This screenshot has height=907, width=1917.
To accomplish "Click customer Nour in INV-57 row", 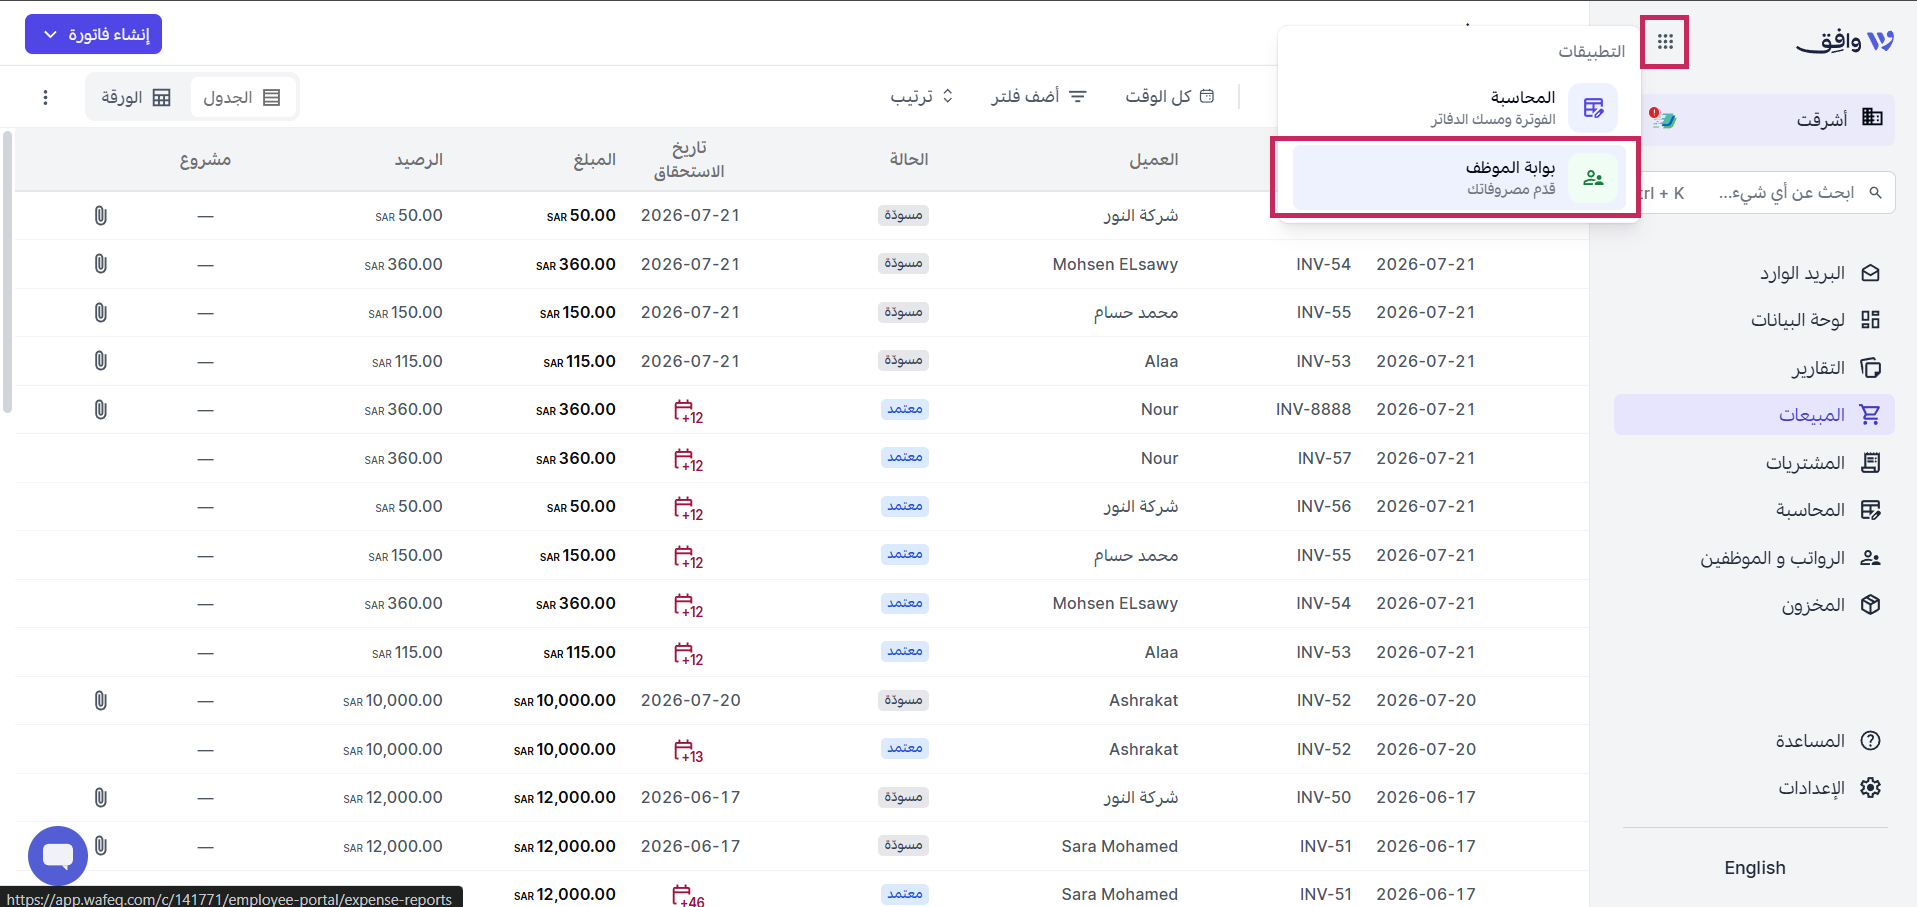I will click(1159, 458).
